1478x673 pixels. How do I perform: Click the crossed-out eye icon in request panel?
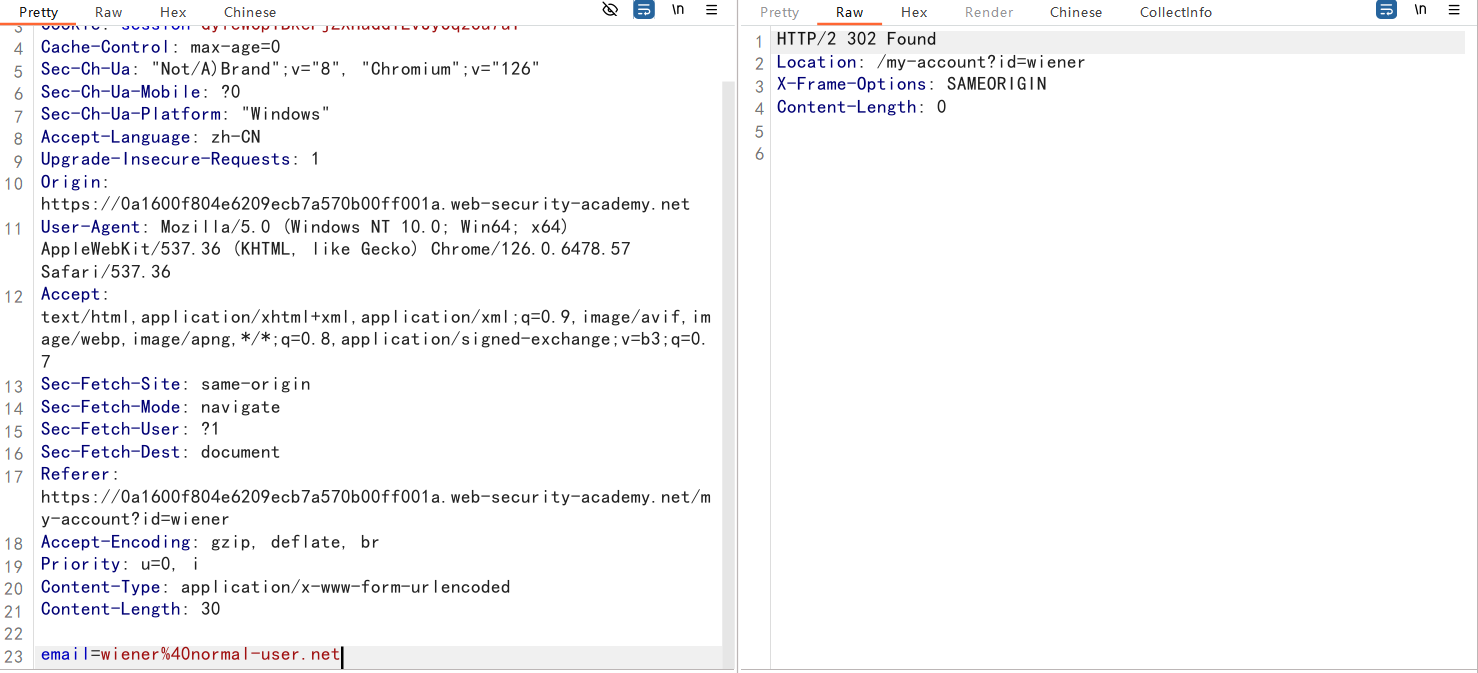point(610,10)
